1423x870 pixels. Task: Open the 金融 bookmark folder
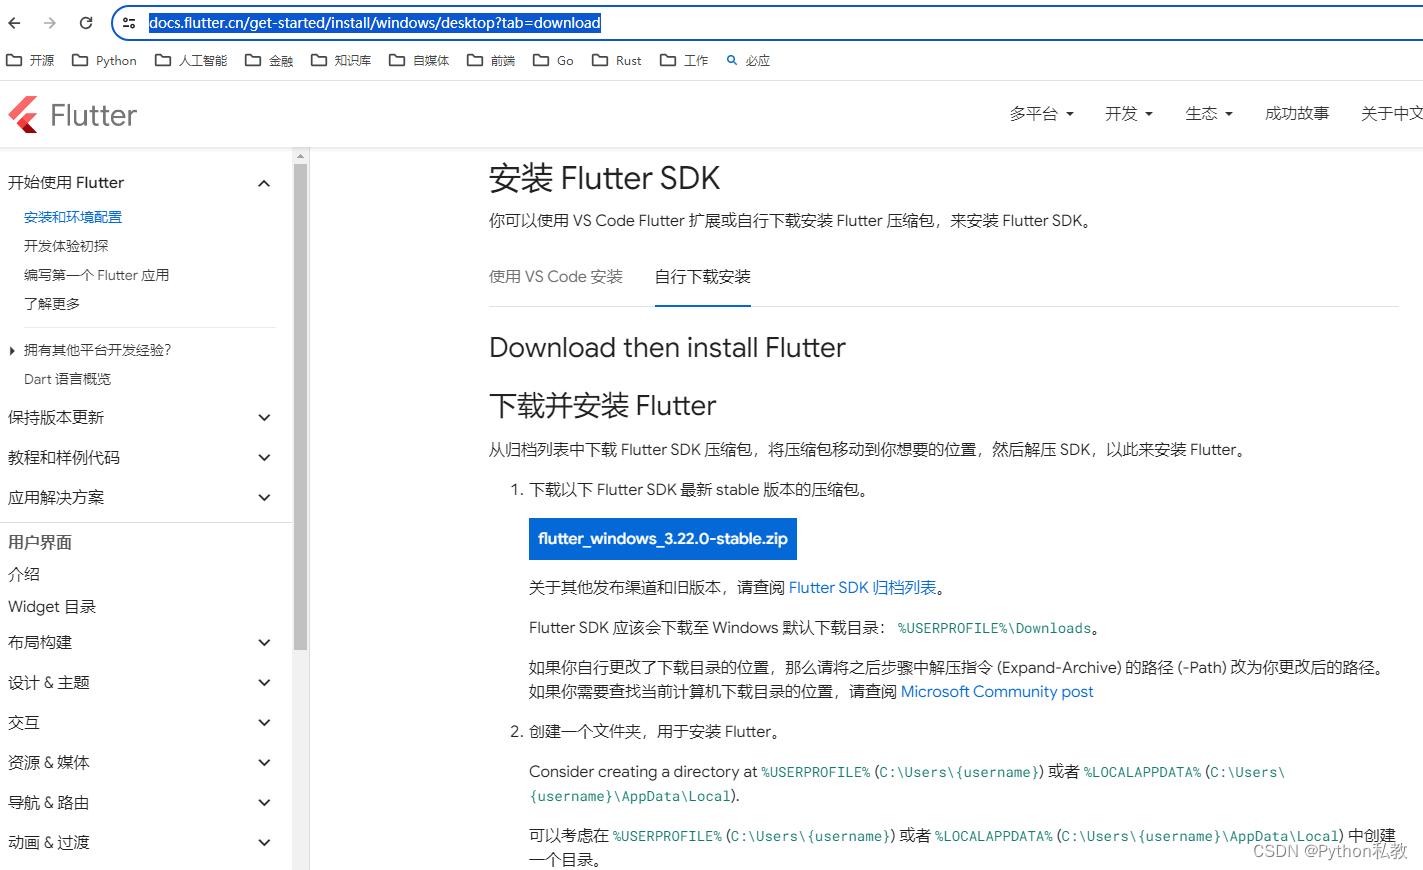(269, 60)
